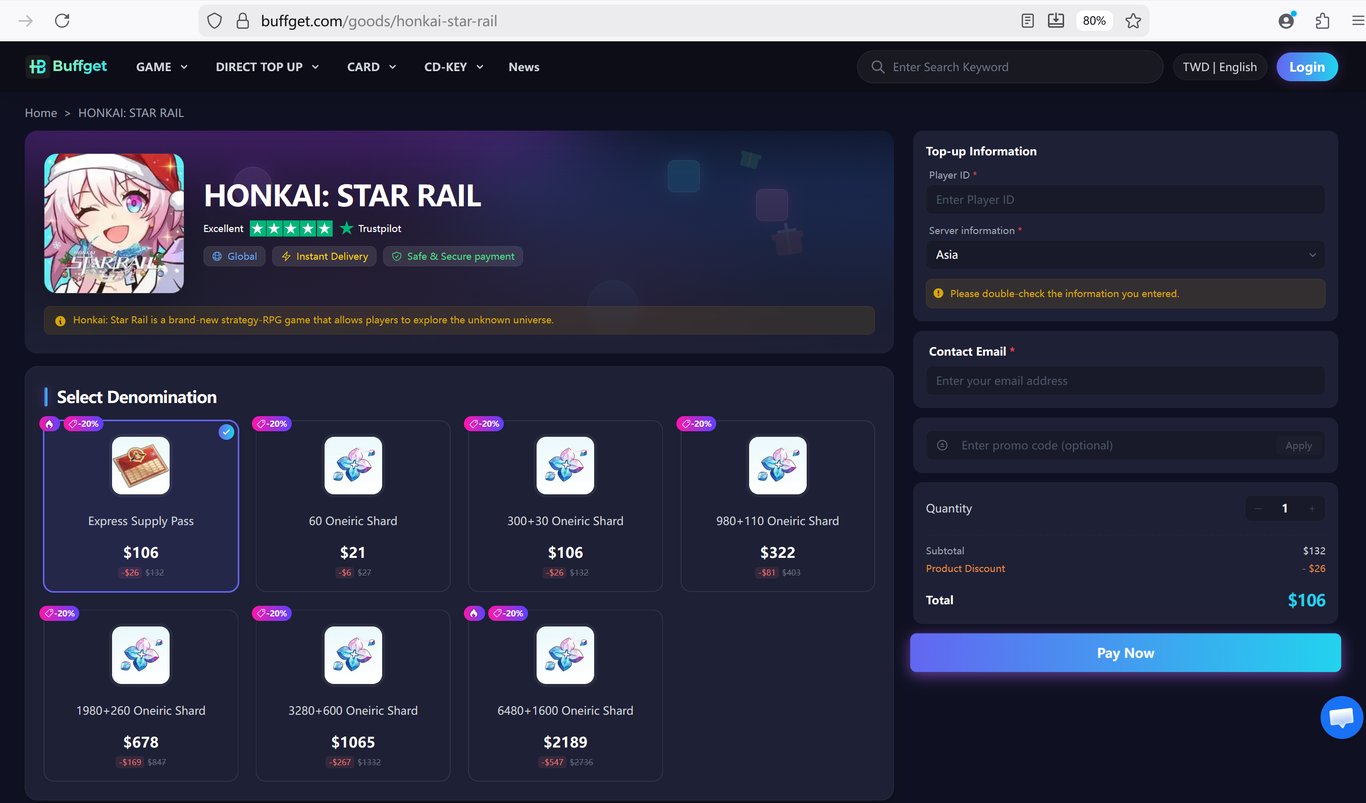Click the 980+110 Oneiric Shard crystal icon
1366x803 pixels.
(x=778, y=465)
